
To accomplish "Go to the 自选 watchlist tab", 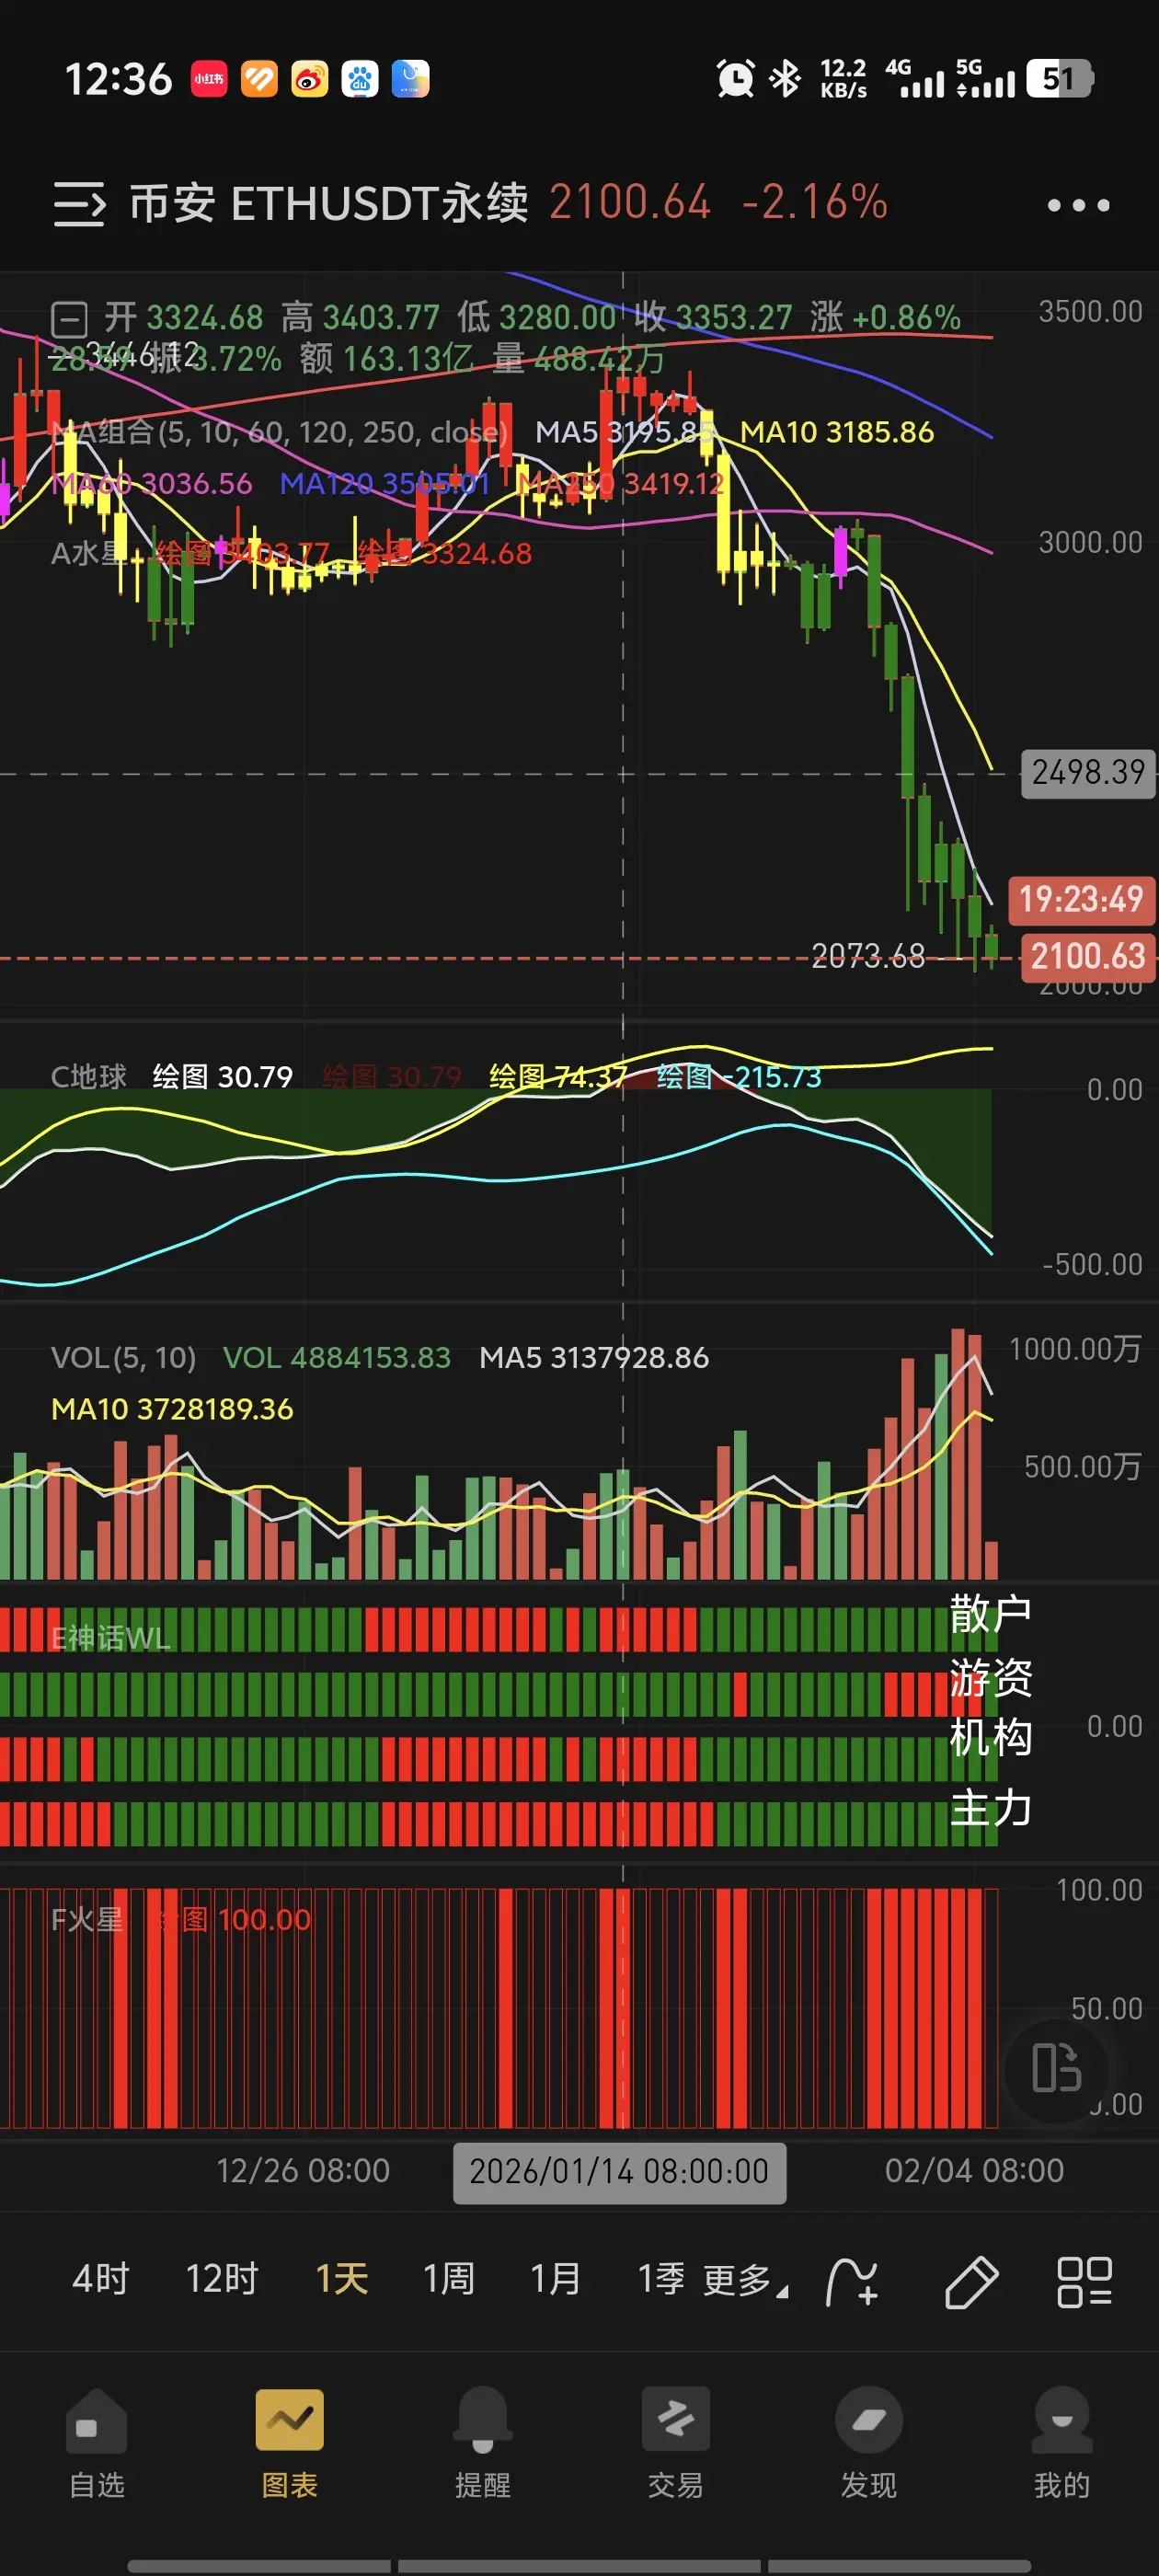I will coord(97,2441).
